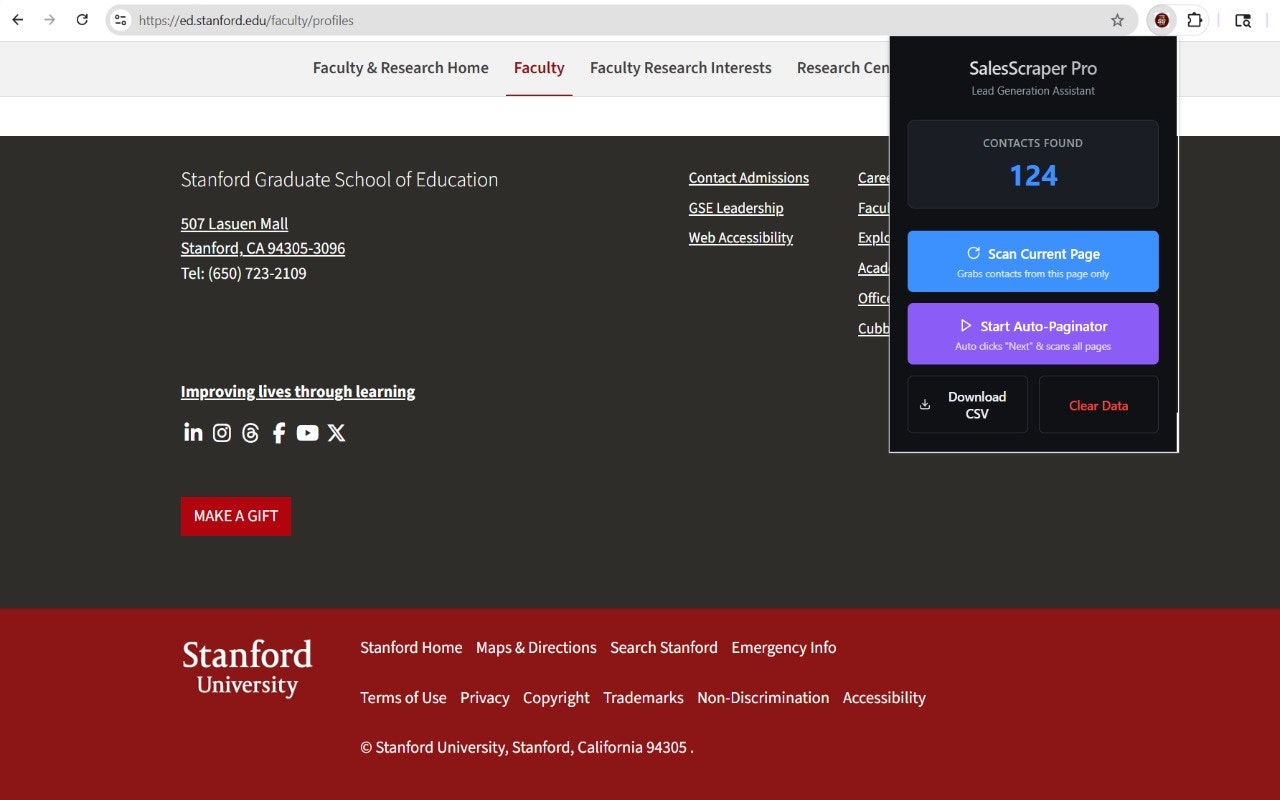Start the Auto-Paginator
1280x800 pixels.
point(1033,334)
